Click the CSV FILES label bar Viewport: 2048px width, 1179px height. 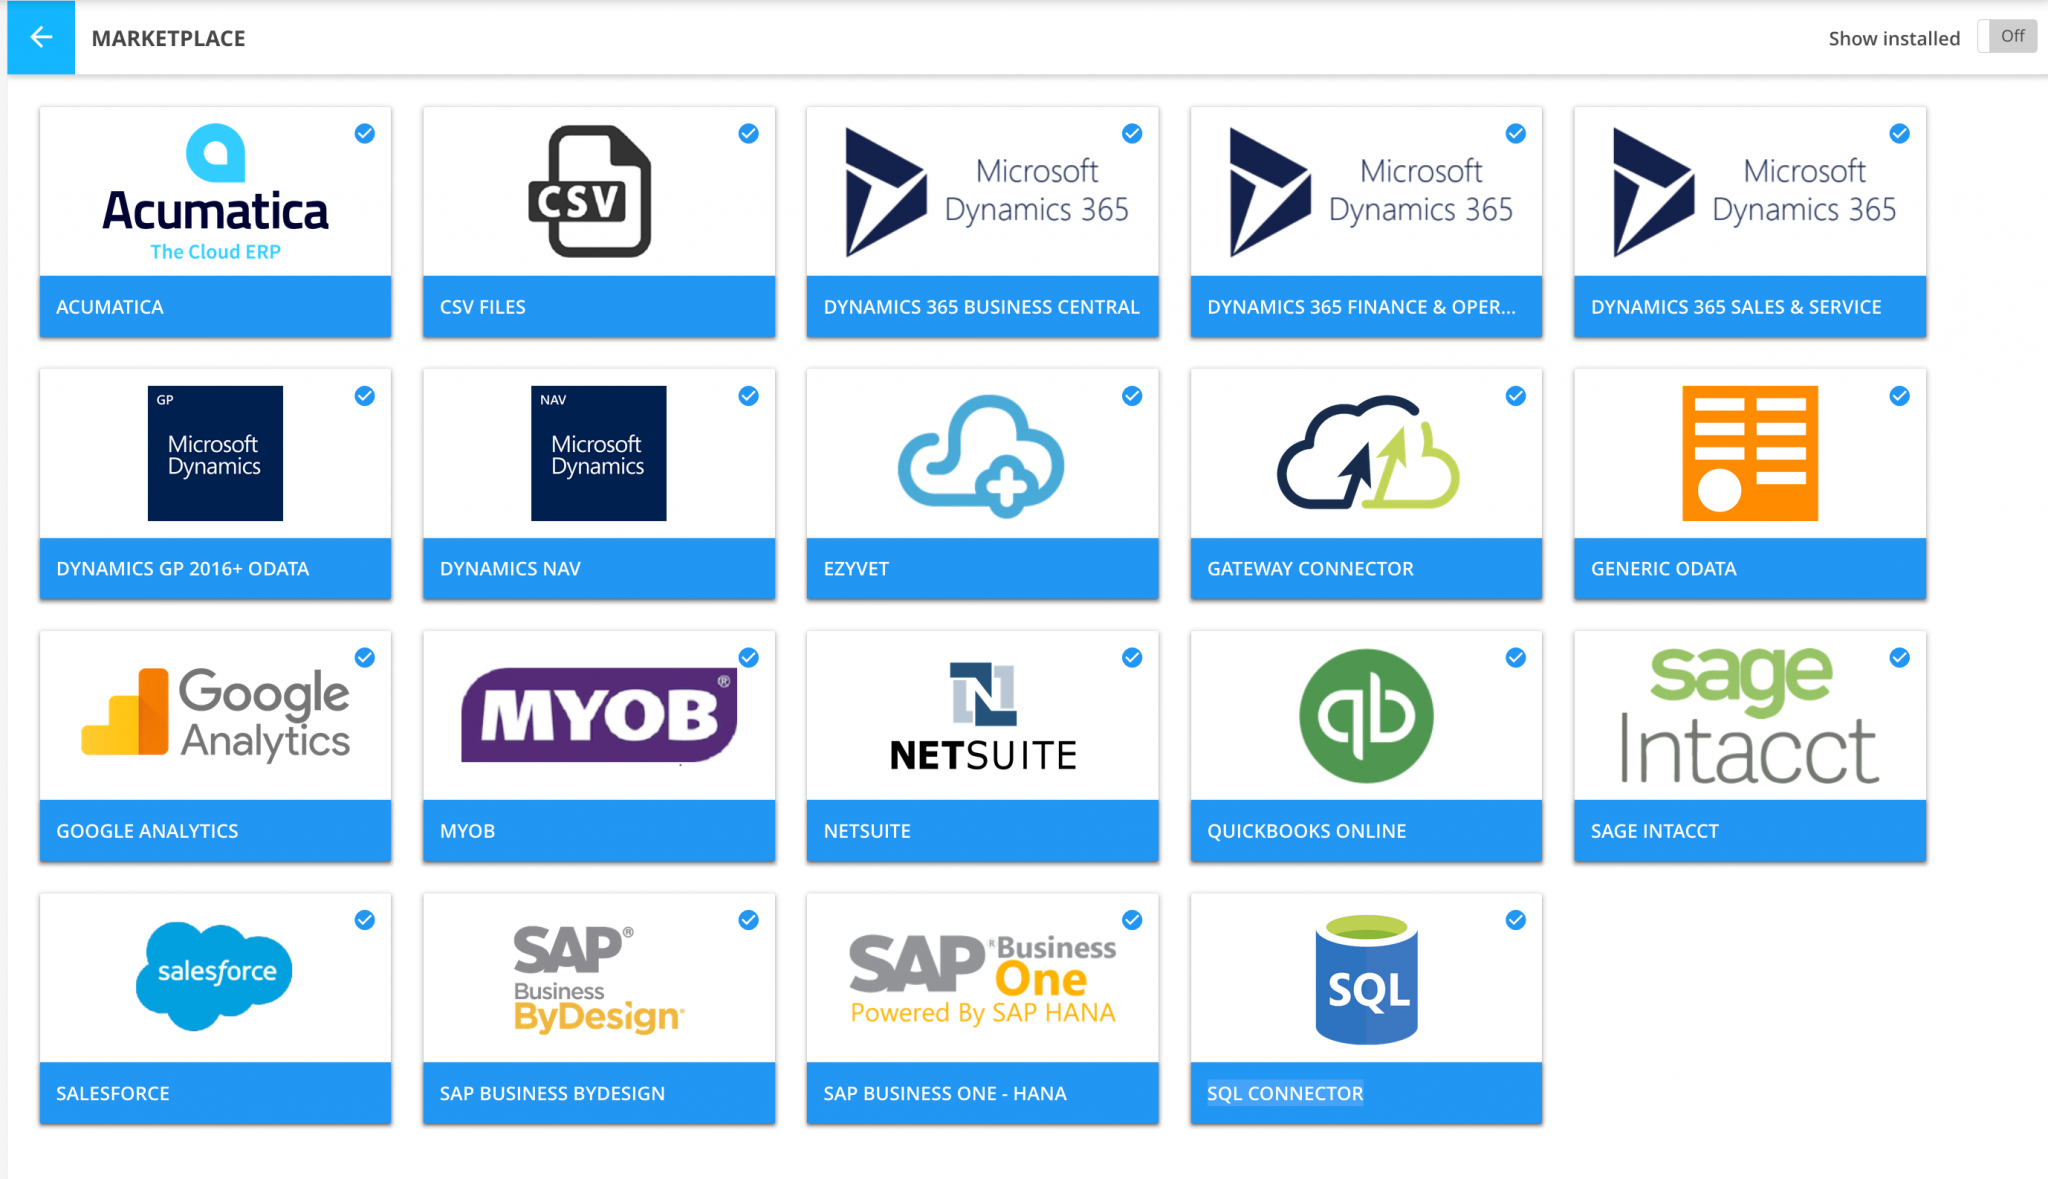pyautogui.click(x=599, y=307)
